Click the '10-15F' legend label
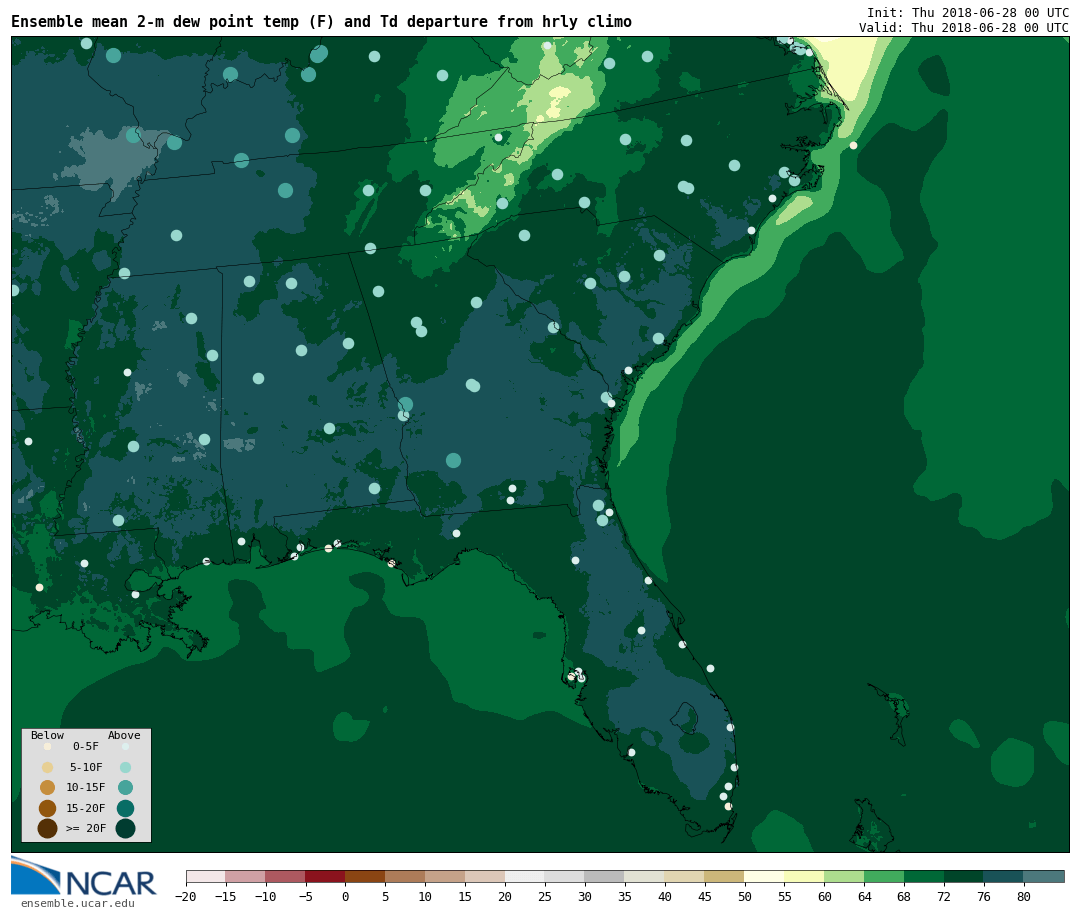This screenshot has height=915, width=1080. coord(86,787)
